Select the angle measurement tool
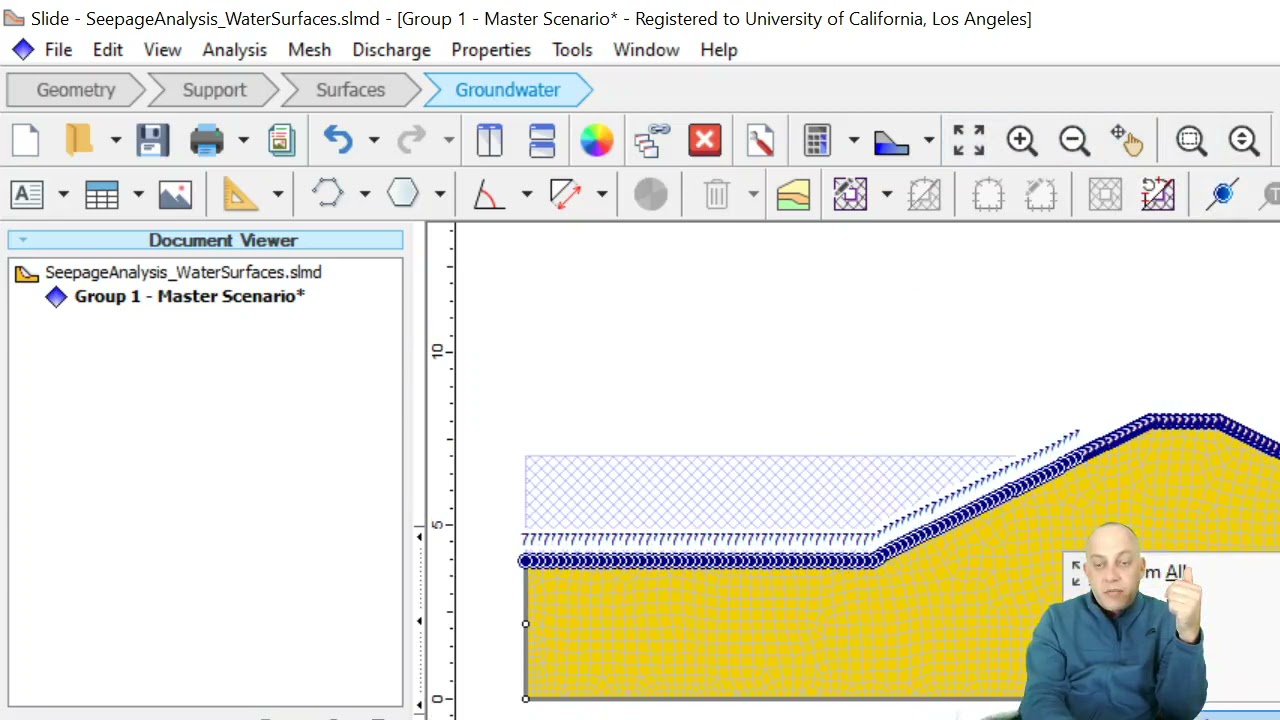 (489, 194)
